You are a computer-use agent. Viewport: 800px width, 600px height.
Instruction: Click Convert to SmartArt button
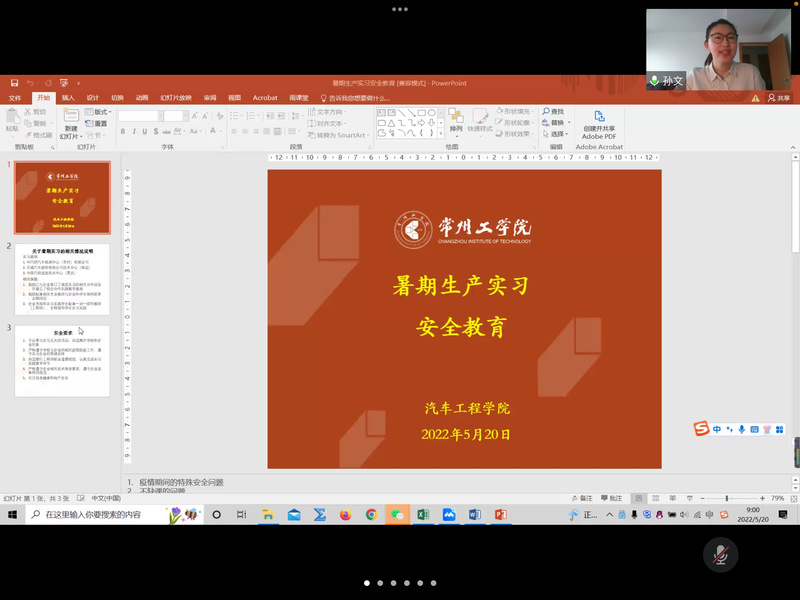[337, 135]
